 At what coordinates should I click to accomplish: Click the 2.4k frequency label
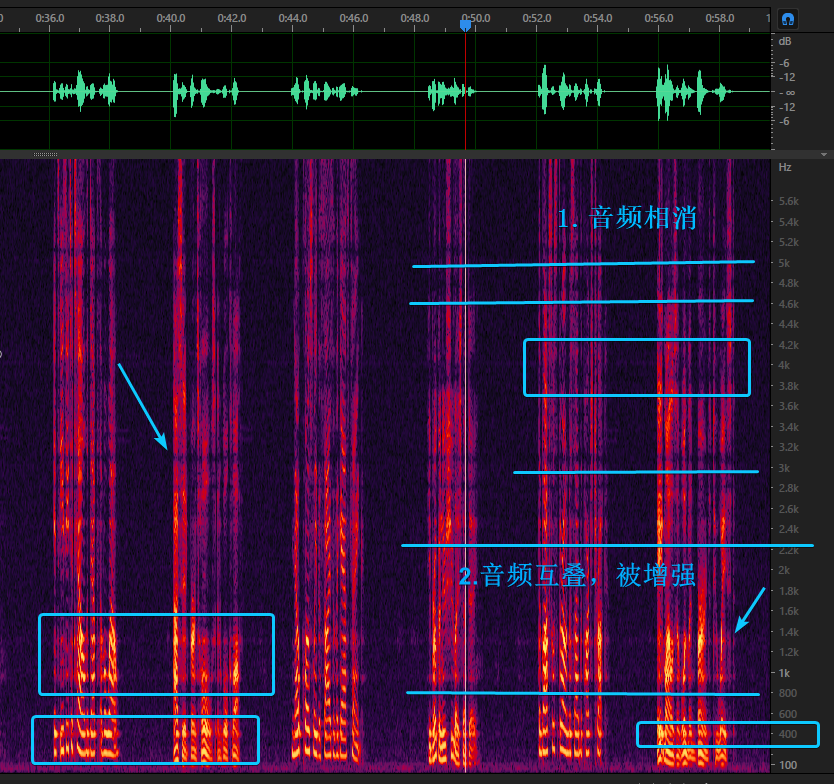(789, 529)
